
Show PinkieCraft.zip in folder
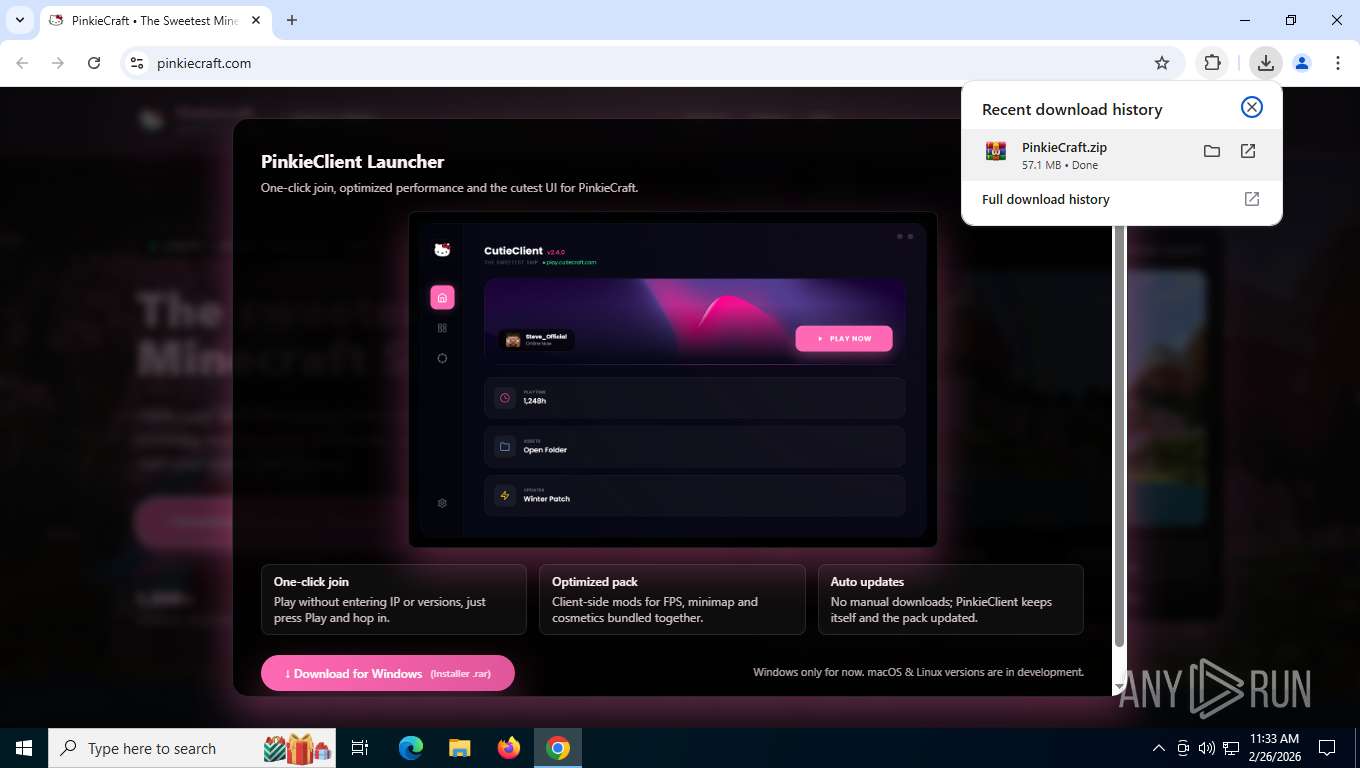pyautogui.click(x=1211, y=151)
